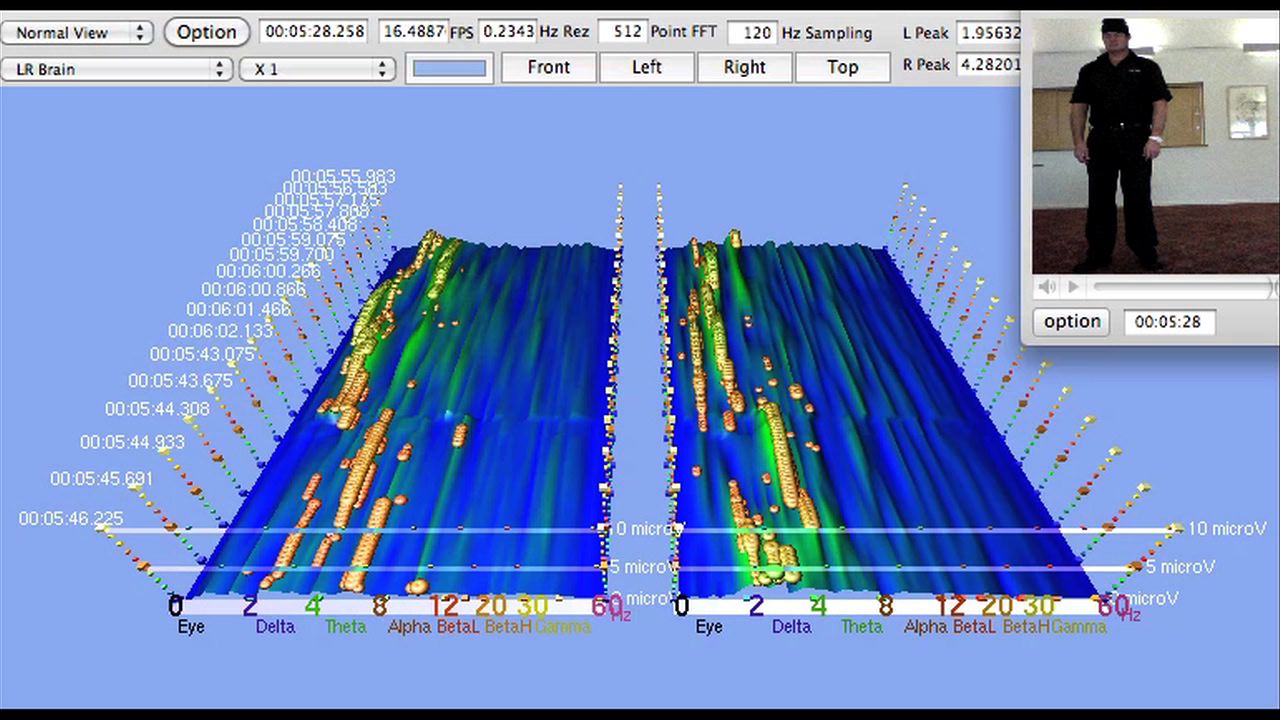The width and height of the screenshot is (1280, 720).
Task: Open the X 1 magnification dropdown
Action: tap(317, 69)
